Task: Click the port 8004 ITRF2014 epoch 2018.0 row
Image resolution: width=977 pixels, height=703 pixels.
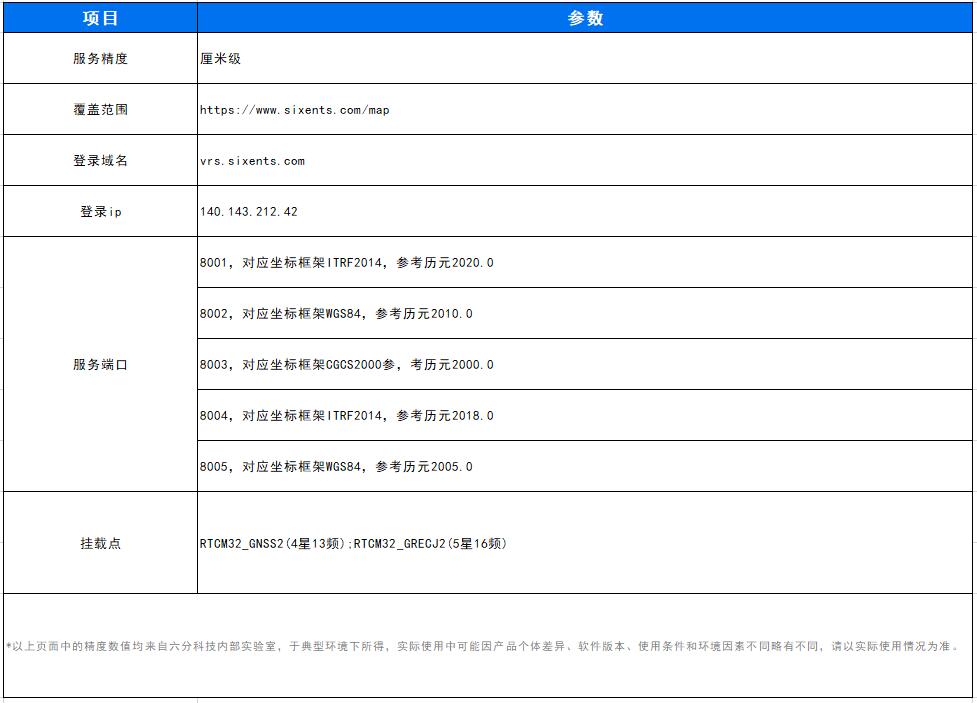Action: pos(346,416)
